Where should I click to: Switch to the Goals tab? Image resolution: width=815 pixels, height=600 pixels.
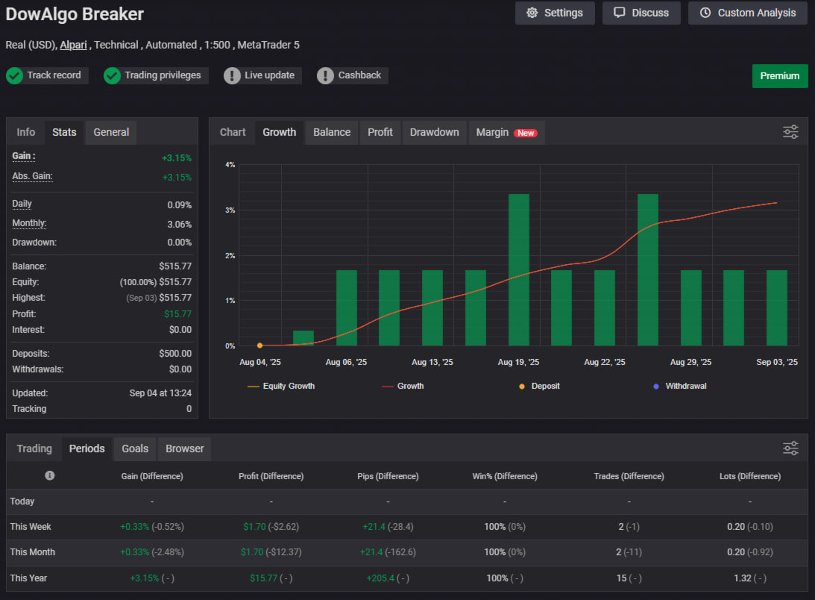[x=135, y=449]
